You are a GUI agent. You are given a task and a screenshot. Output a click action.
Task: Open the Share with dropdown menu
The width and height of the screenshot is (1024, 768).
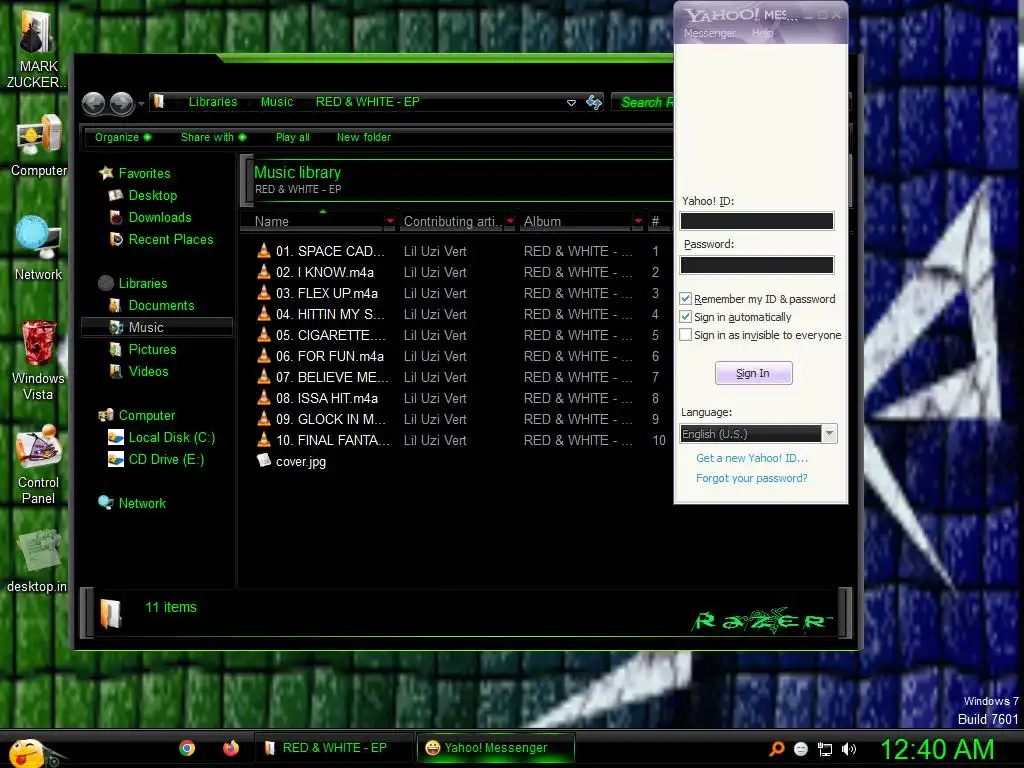tap(214, 137)
